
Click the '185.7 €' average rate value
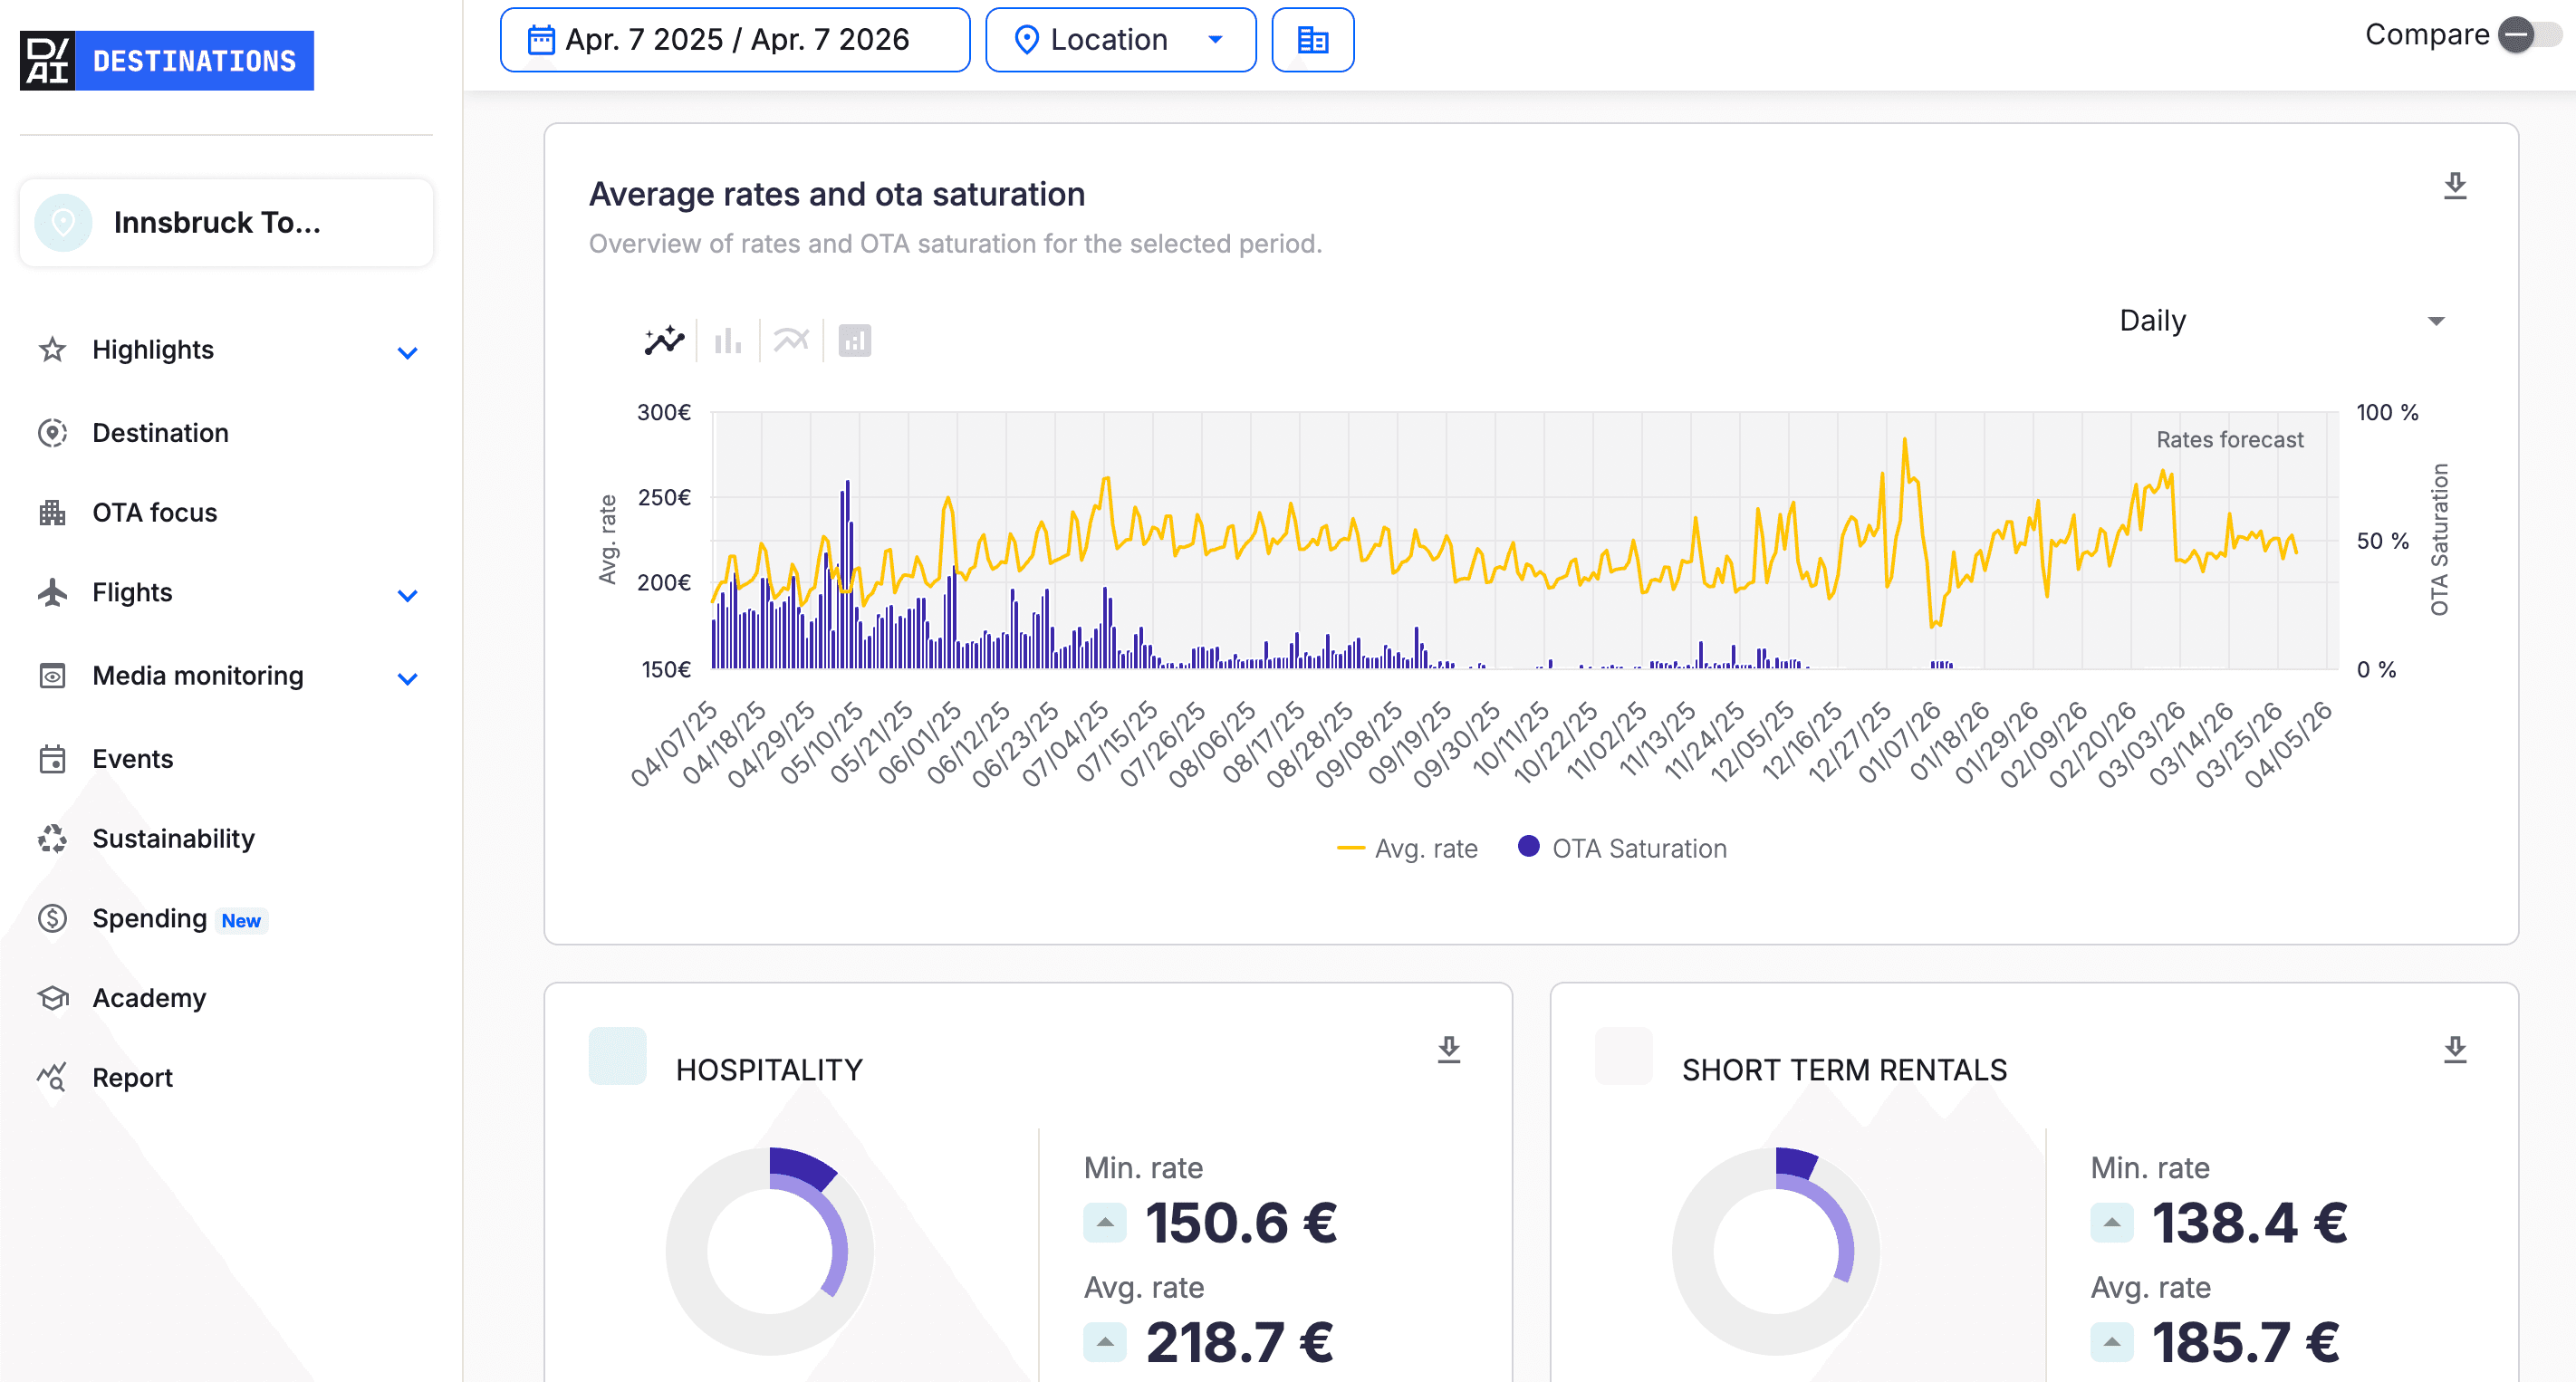tap(2246, 1342)
